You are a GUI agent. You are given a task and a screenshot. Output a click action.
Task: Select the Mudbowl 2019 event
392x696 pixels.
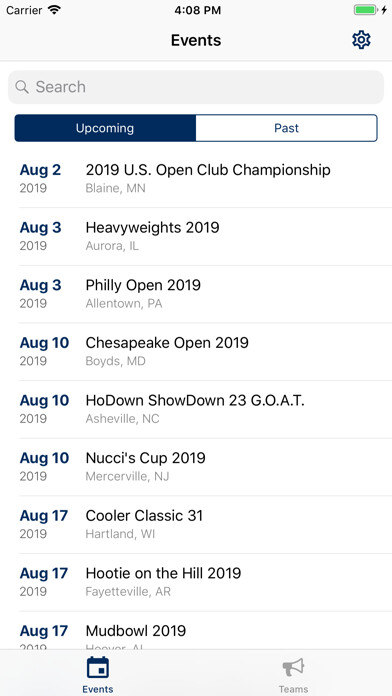click(x=196, y=631)
